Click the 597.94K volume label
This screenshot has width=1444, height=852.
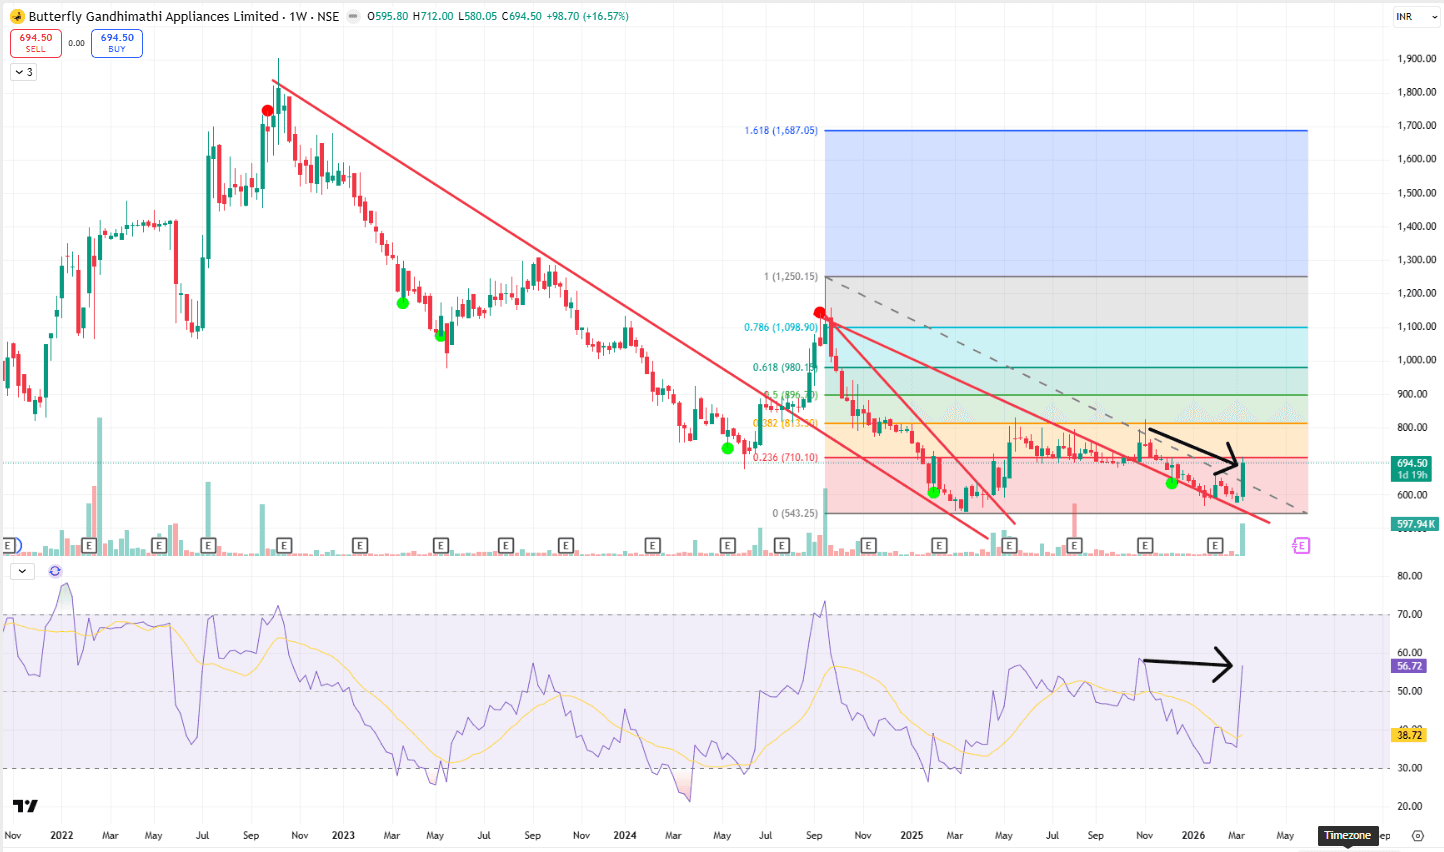[1415, 524]
